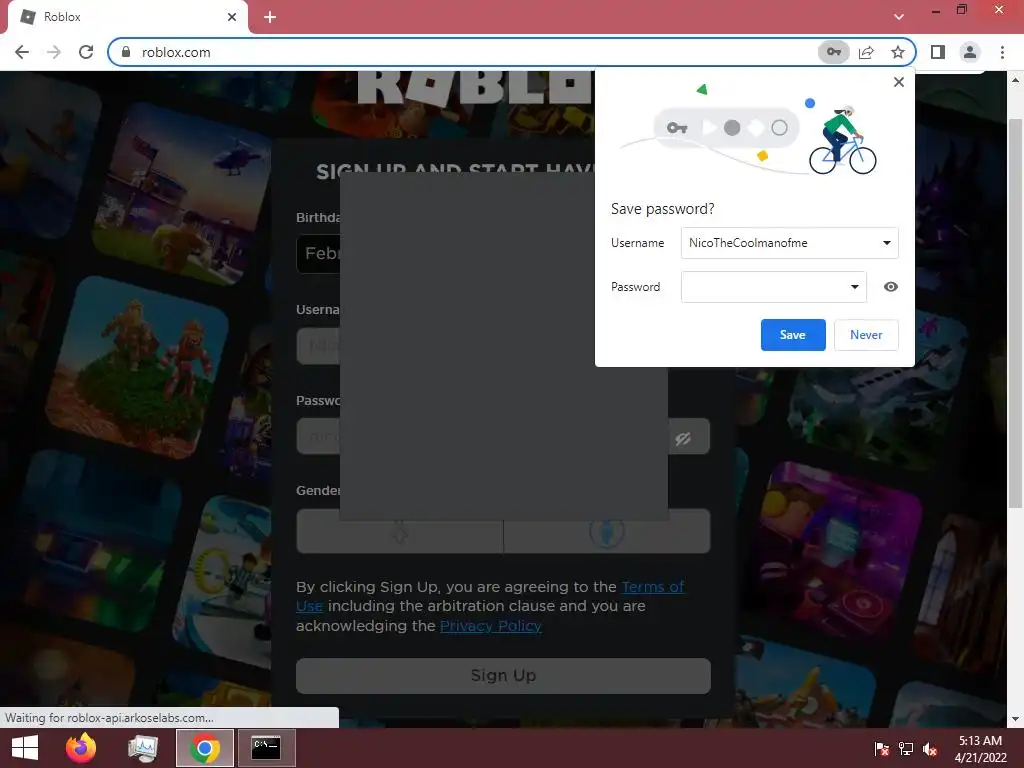Screen dimensions: 1024x768
Task: Open Chrome three-dot menu
Action: tap(1002, 52)
